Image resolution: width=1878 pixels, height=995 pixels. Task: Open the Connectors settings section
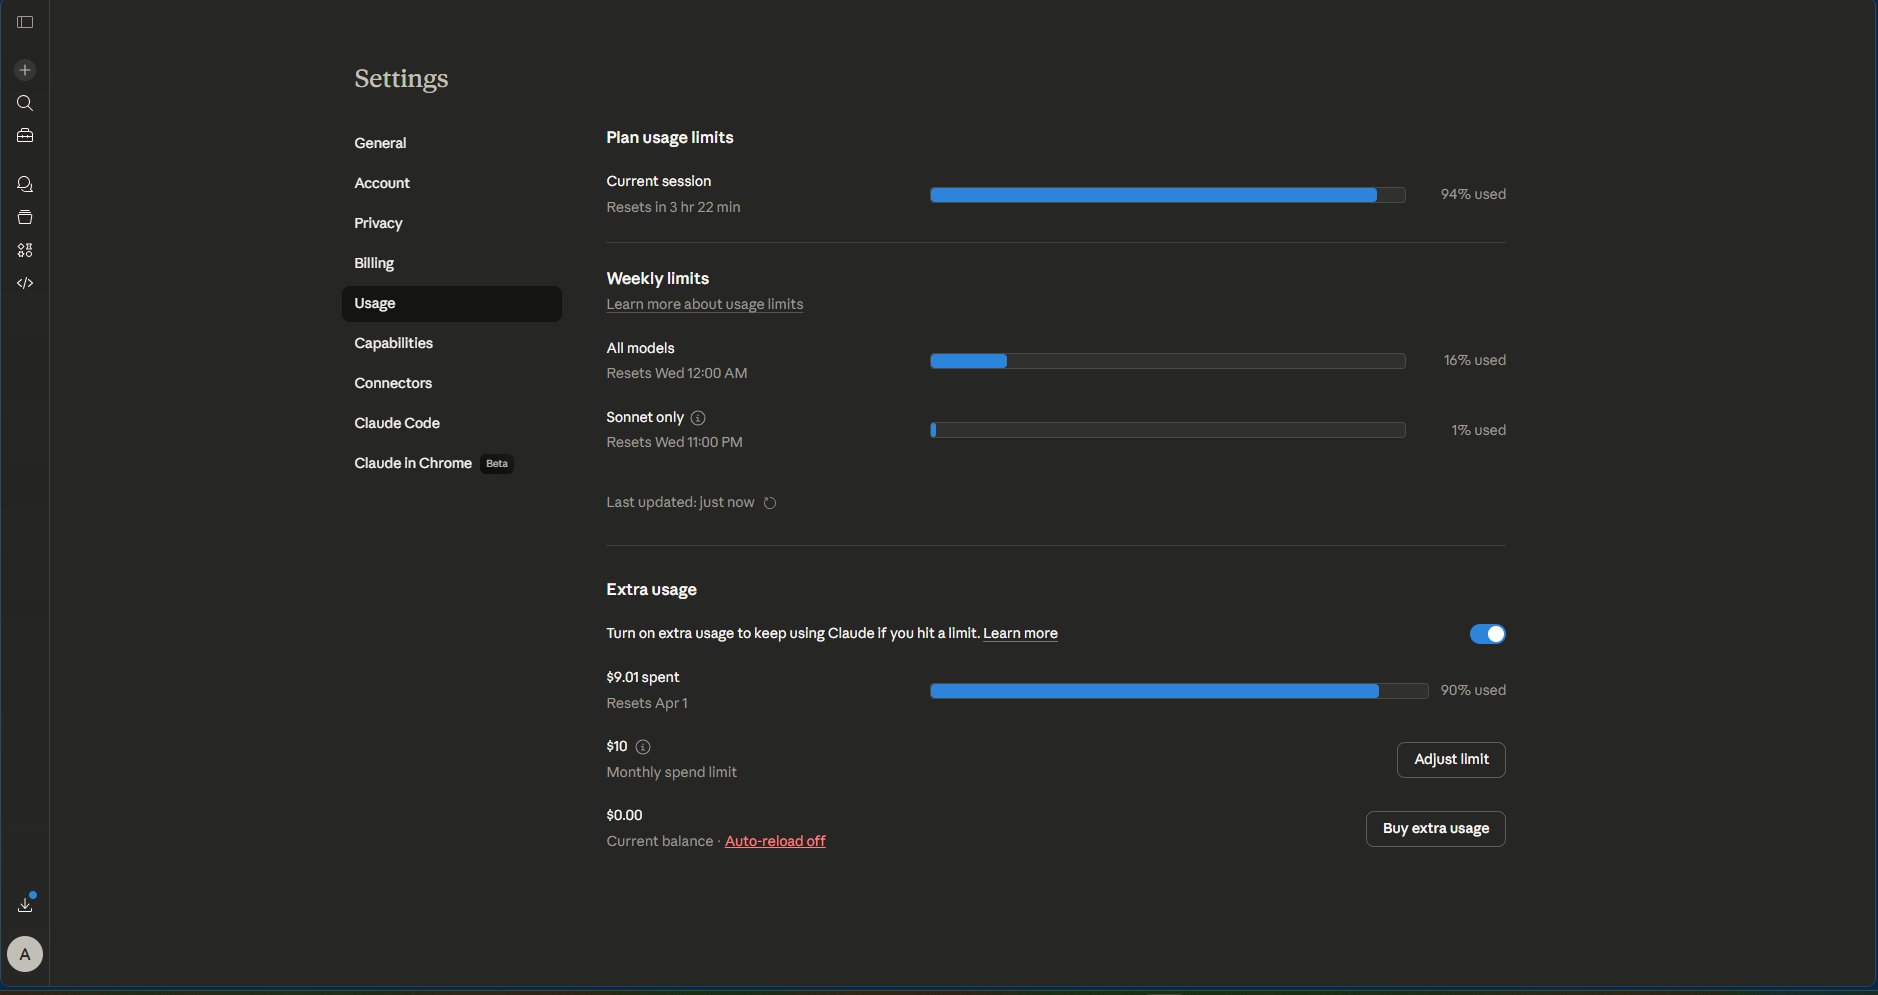(x=393, y=383)
